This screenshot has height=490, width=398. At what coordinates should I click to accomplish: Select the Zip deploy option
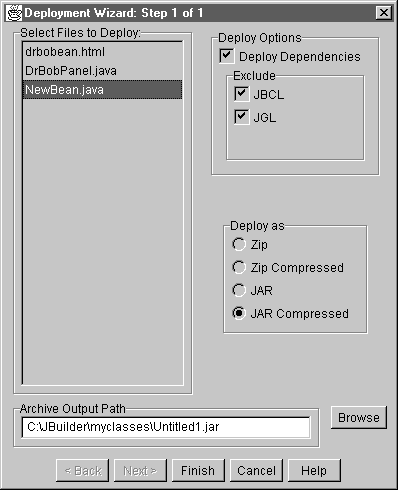point(239,244)
